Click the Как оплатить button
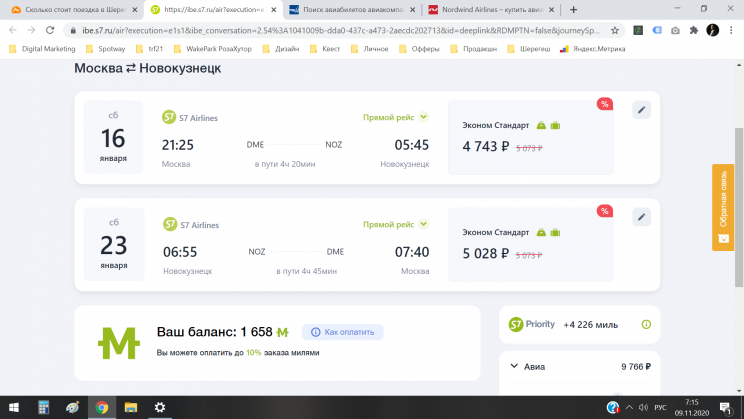The width and height of the screenshot is (744, 419). tap(343, 332)
